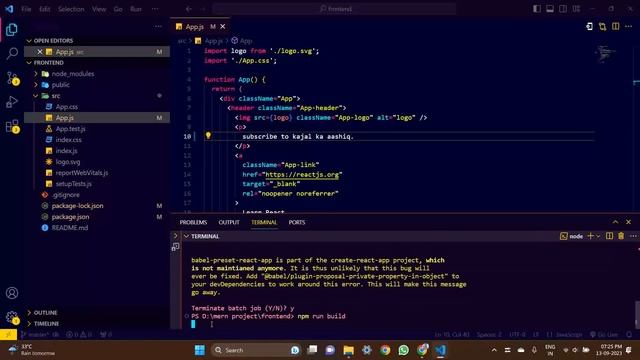Open the new terminal profile dropdown arrow

(598, 236)
